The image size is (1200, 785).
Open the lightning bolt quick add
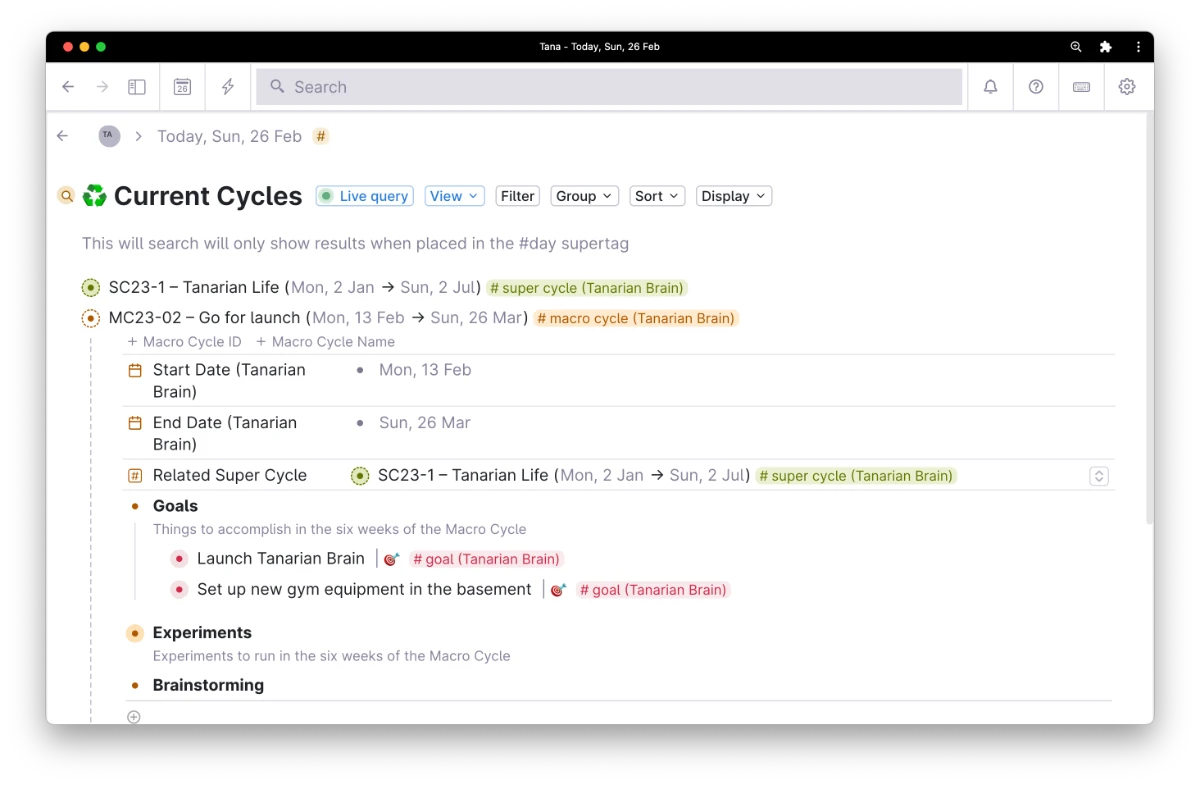tap(228, 87)
